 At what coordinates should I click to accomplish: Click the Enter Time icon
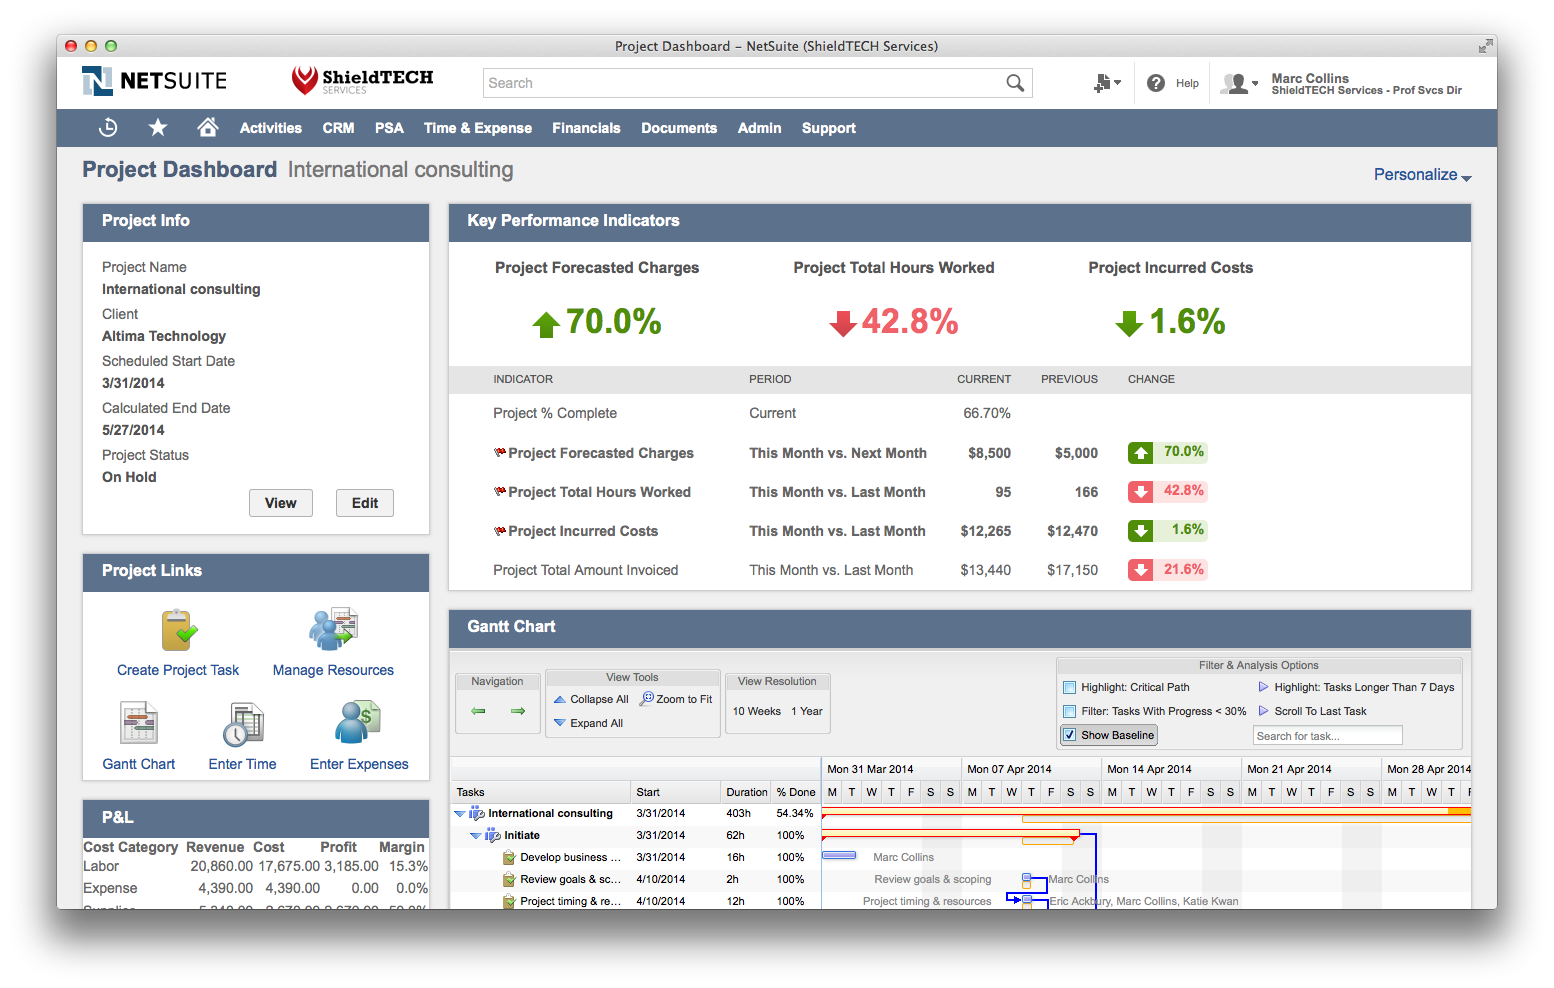click(x=242, y=723)
